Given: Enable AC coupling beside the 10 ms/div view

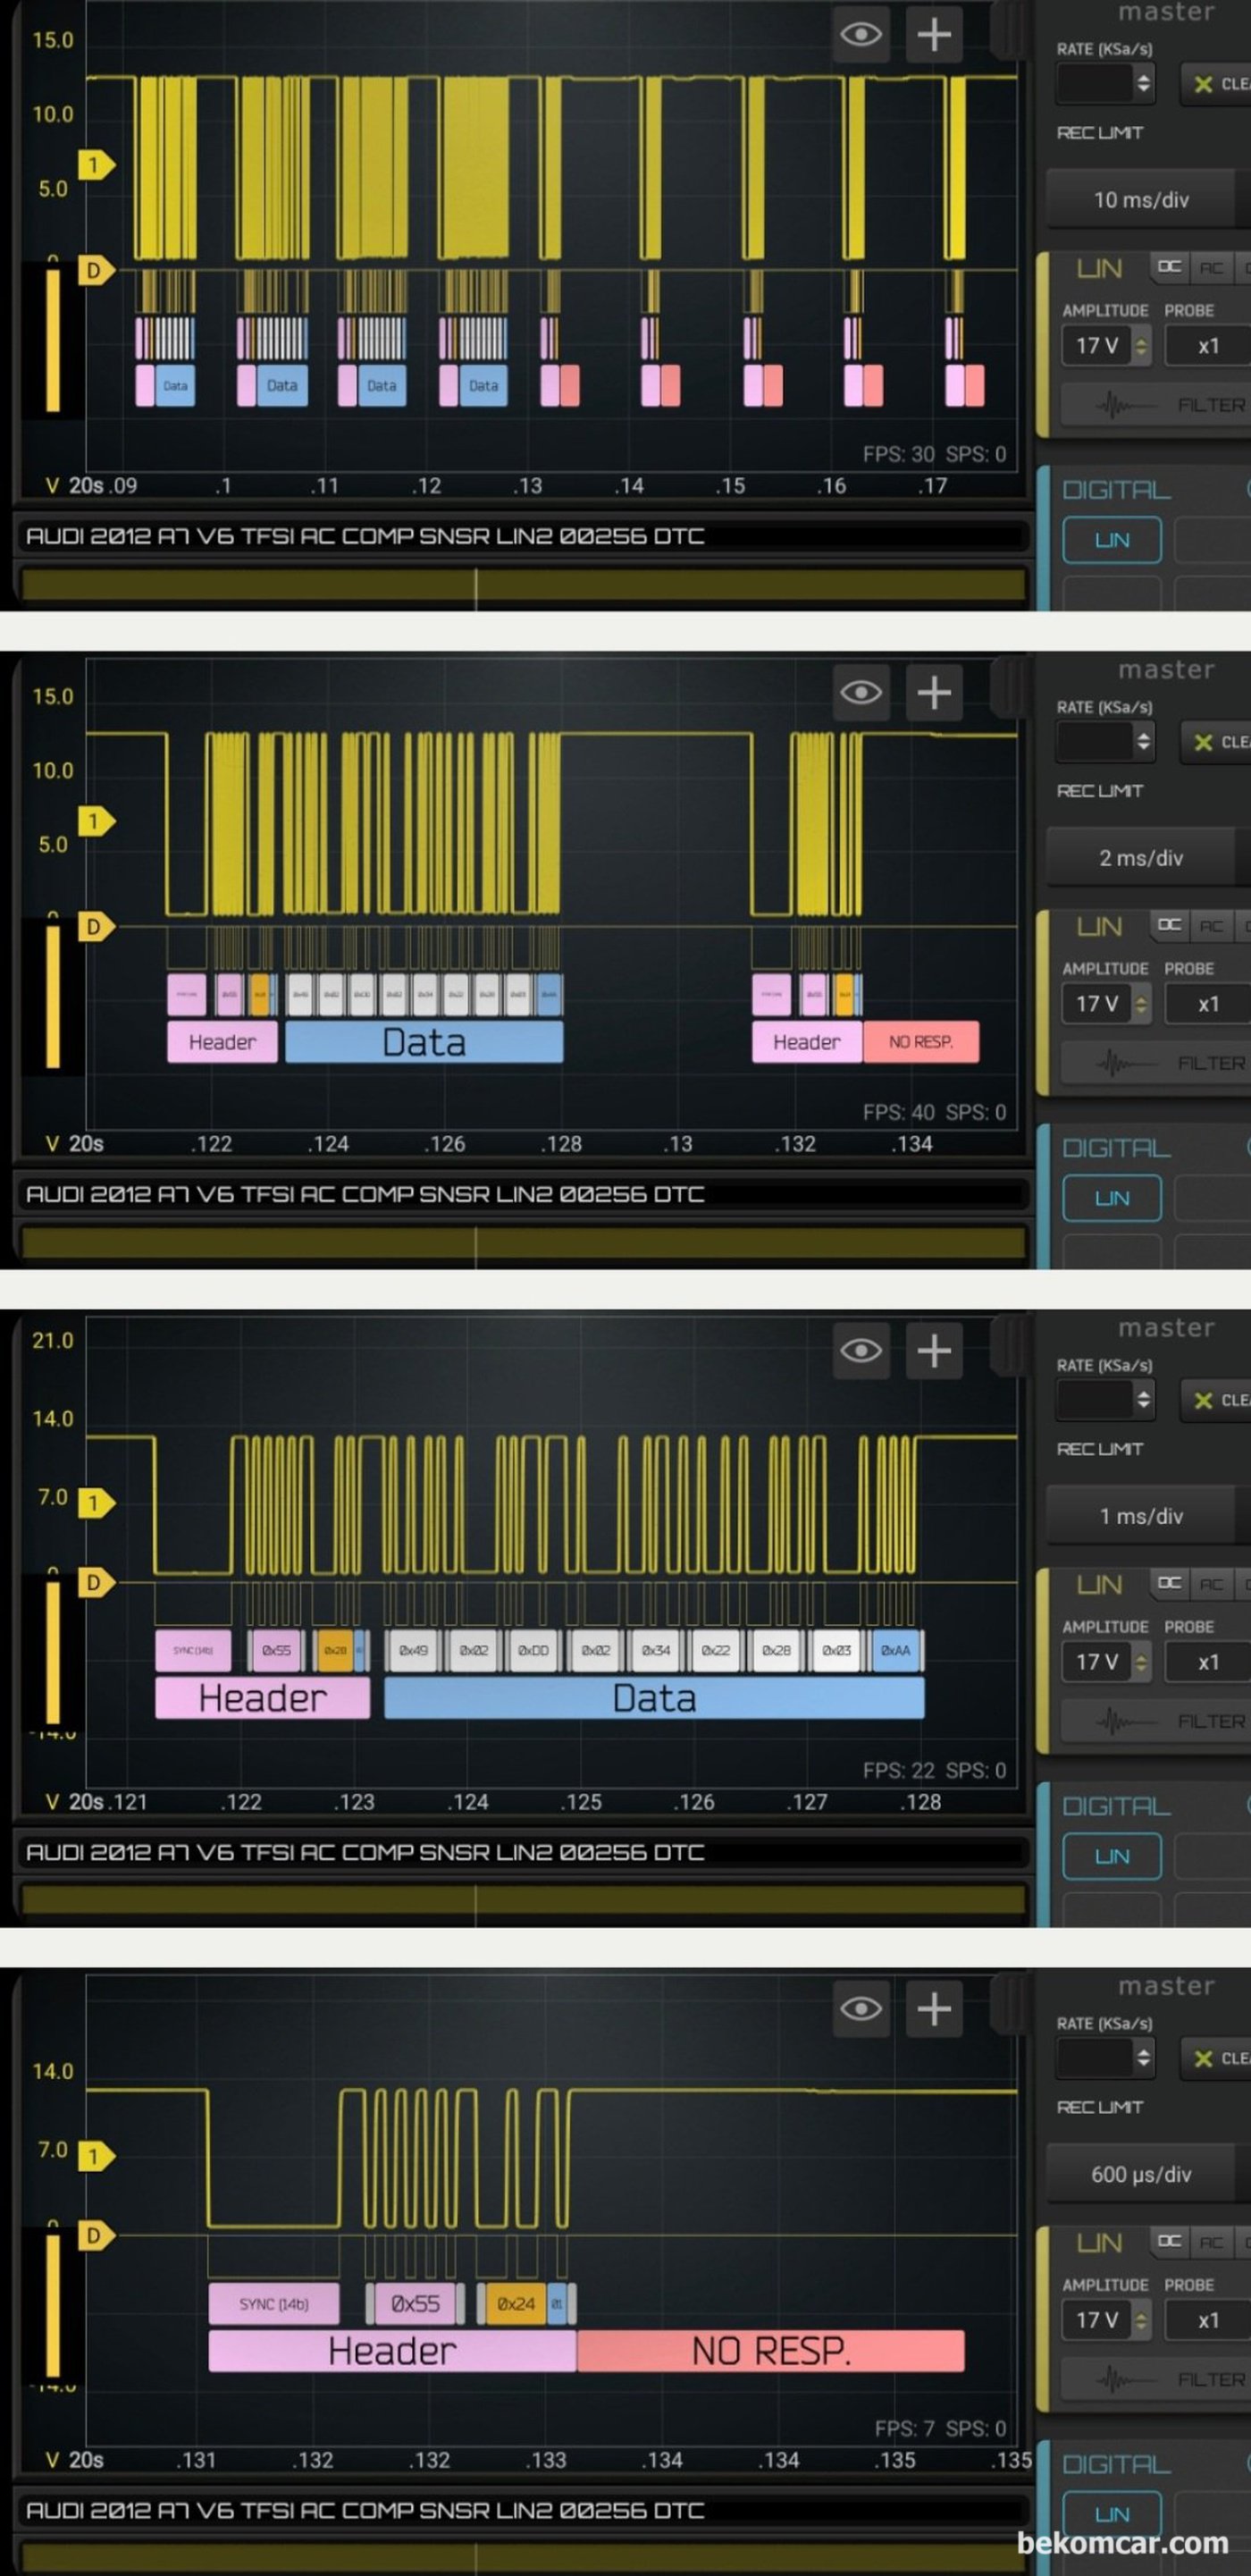Looking at the screenshot, I should [x=1211, y=267].
